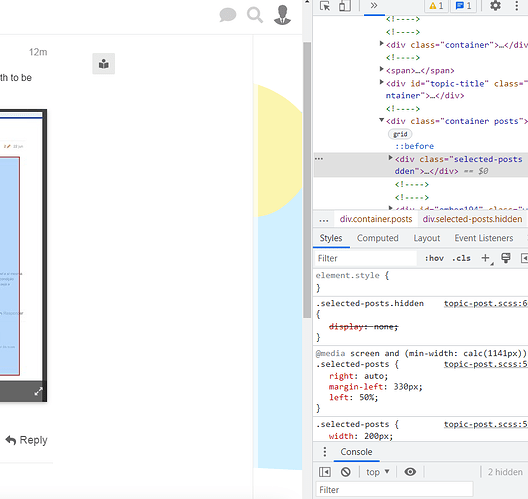The width and height of the screenshot is (528, 499).
Task: Click the grid badge in the DOM tree
Action: click(400, 134)
